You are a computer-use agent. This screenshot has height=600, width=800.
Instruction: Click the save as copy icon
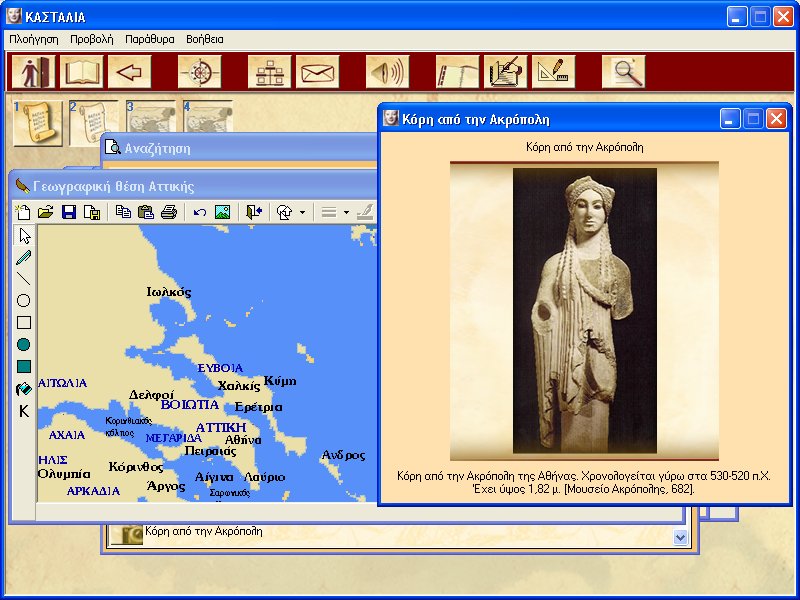[x=92, y=212]
